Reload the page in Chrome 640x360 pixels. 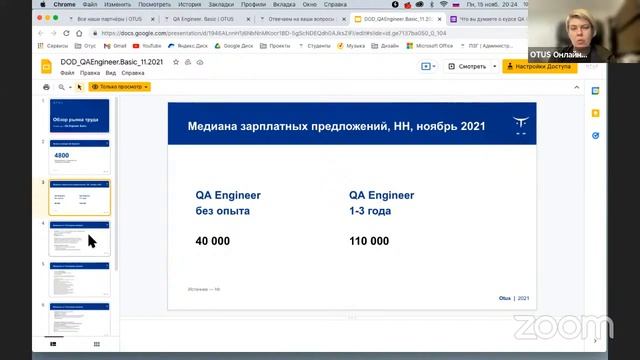coord(66,33)
